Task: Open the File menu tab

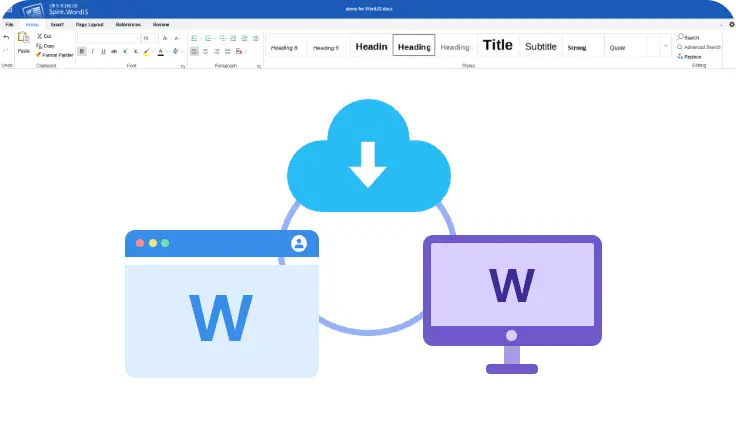Action: pos(9,24)
